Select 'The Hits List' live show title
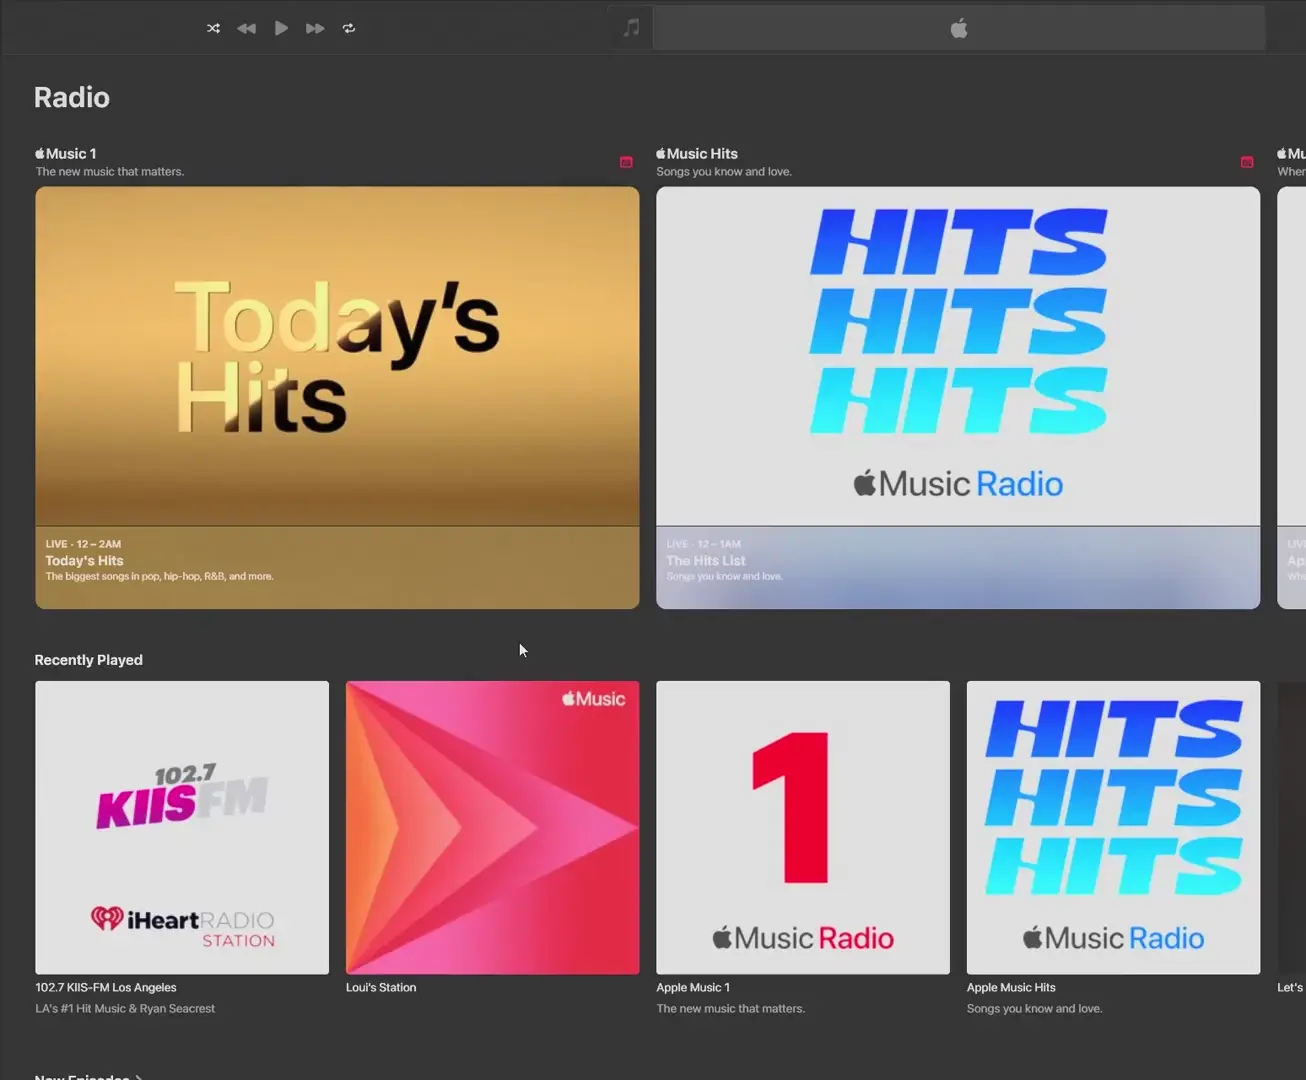This screenshot has width=1306, height=1080. pos(706,561)
